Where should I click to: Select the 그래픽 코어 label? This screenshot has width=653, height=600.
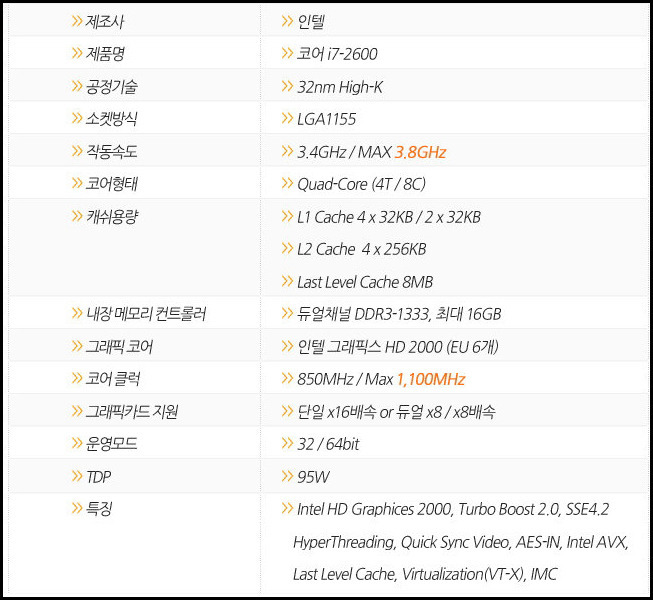click(x=119, y=346)
